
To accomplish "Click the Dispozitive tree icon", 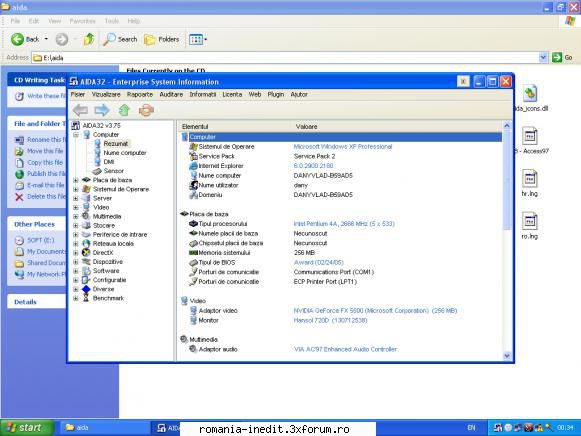I will tap(86, 262).
